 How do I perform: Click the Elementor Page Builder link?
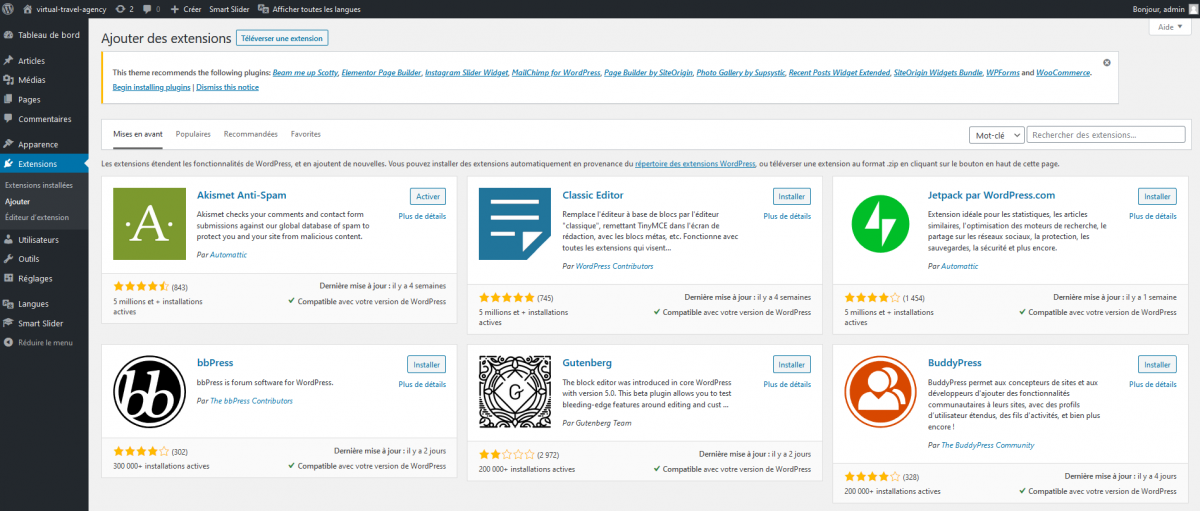click(380, 73)
